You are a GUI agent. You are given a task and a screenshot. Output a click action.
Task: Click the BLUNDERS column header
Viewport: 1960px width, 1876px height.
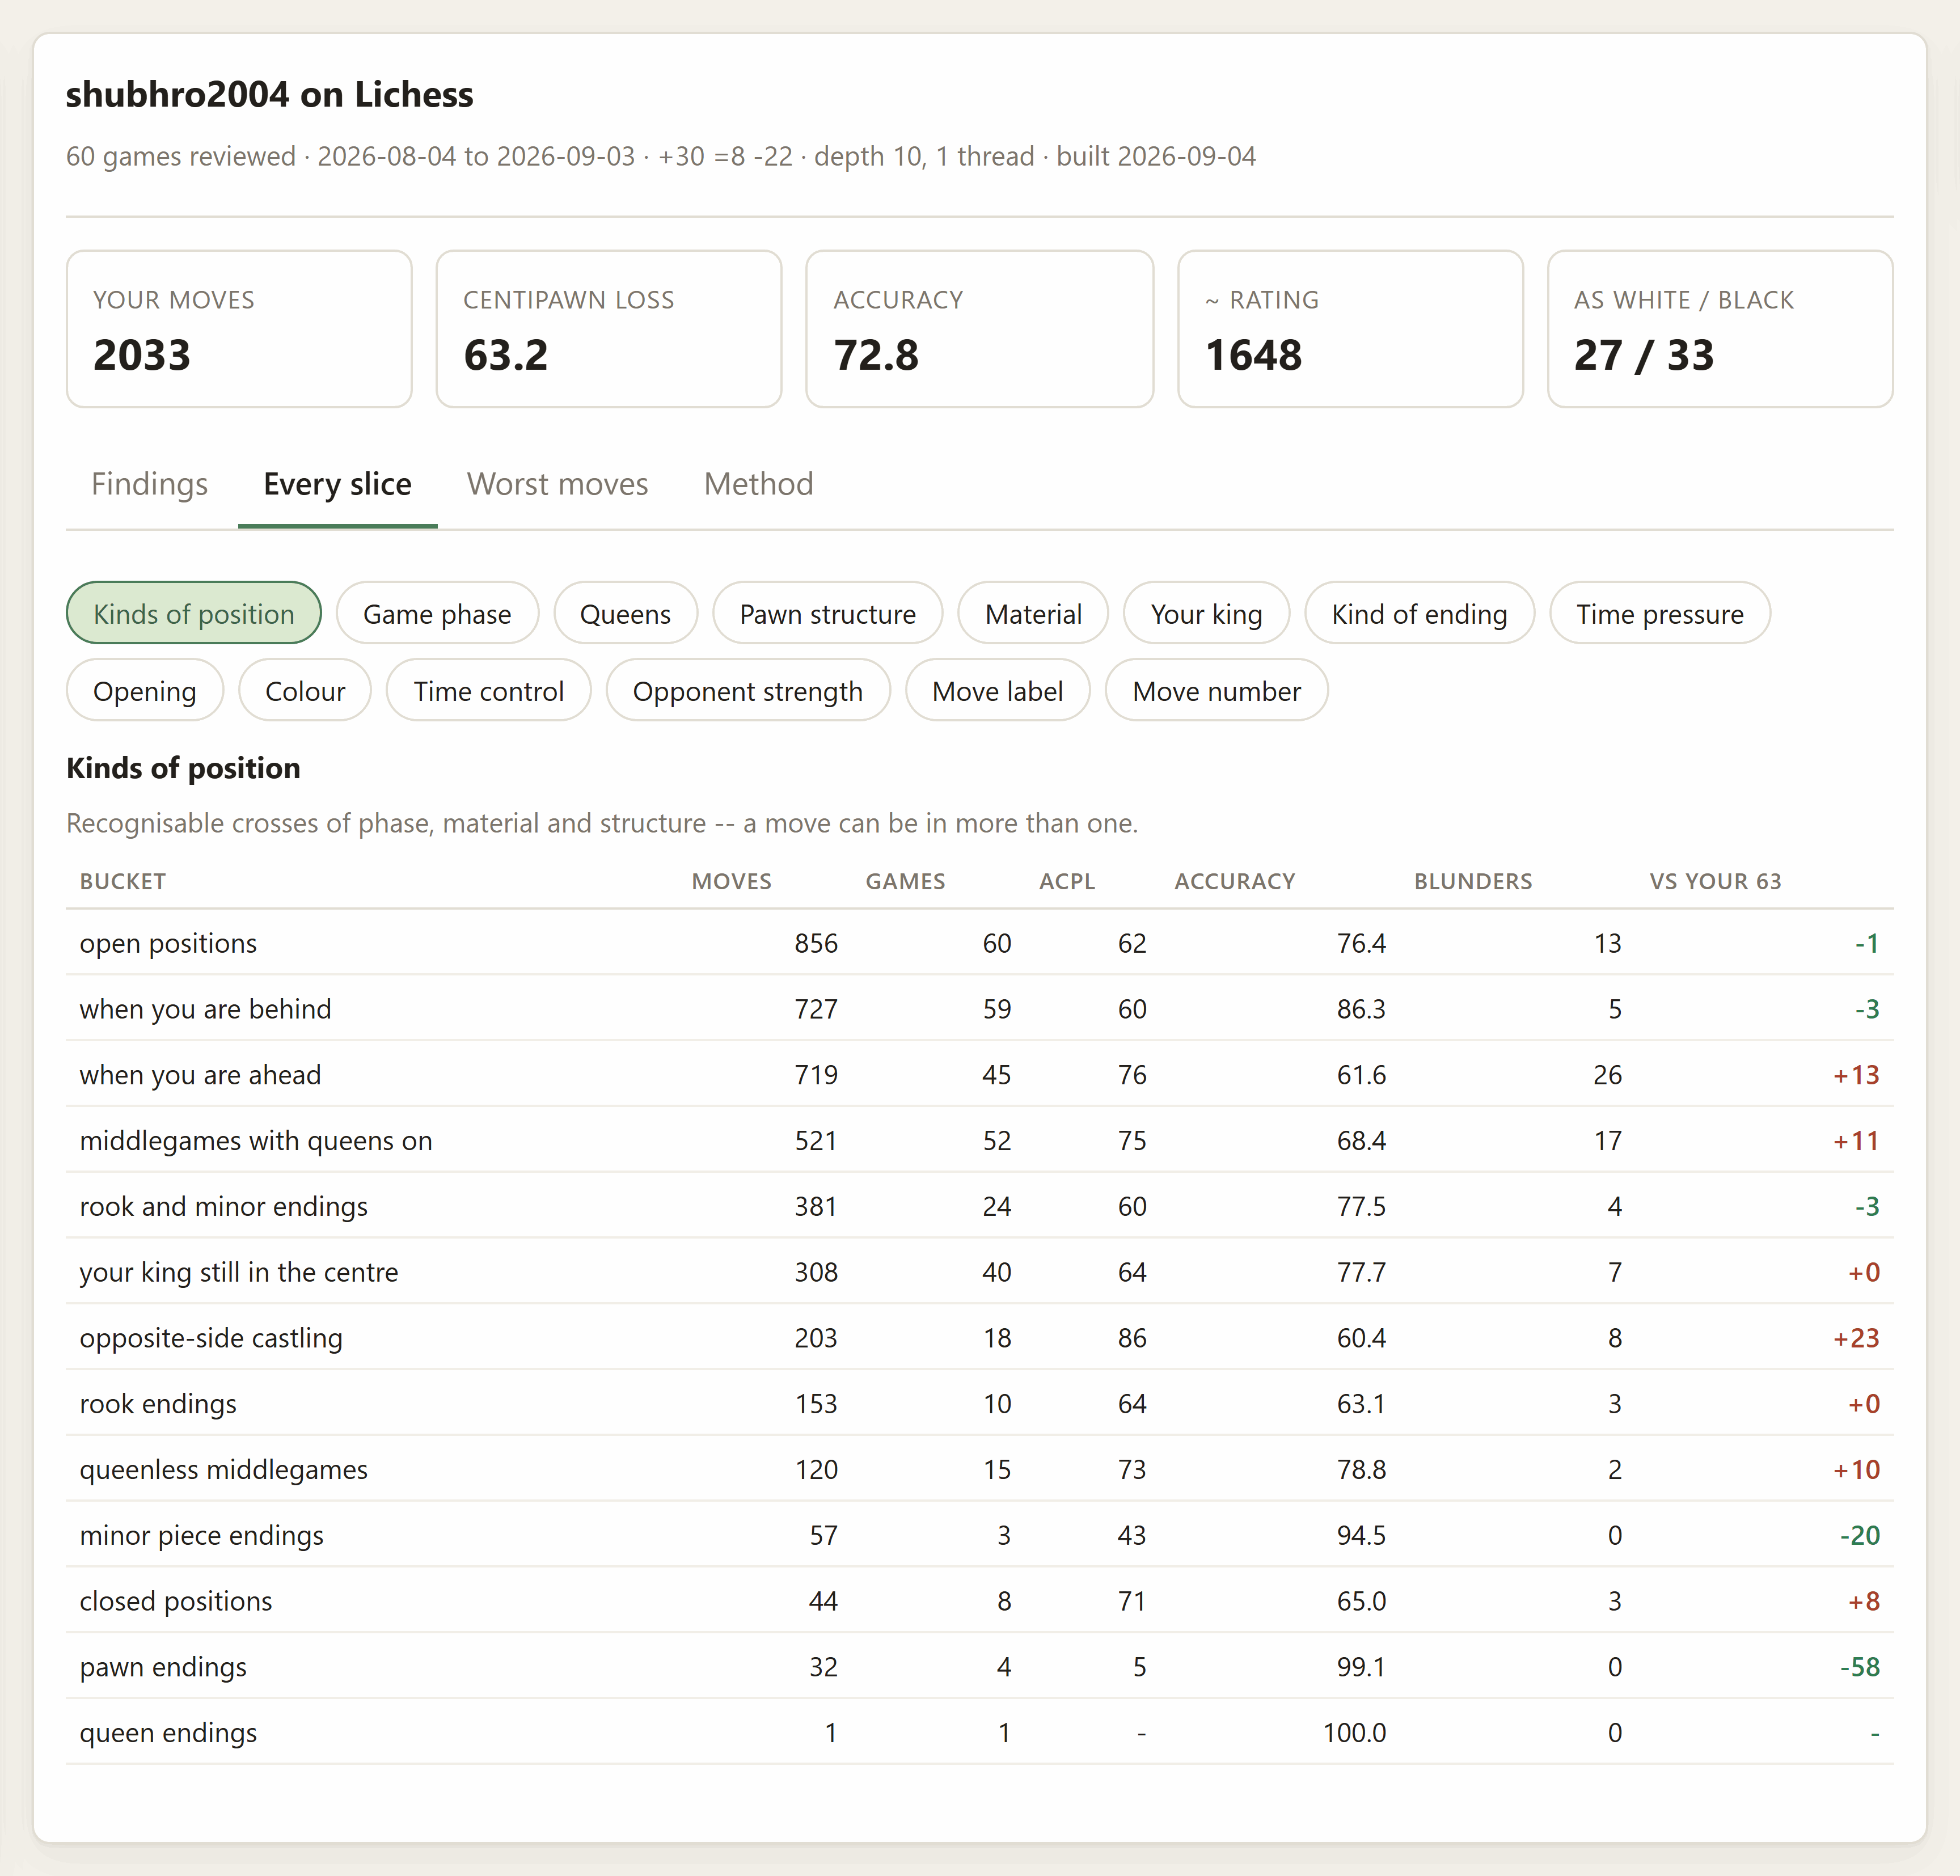pos(1473,881)
